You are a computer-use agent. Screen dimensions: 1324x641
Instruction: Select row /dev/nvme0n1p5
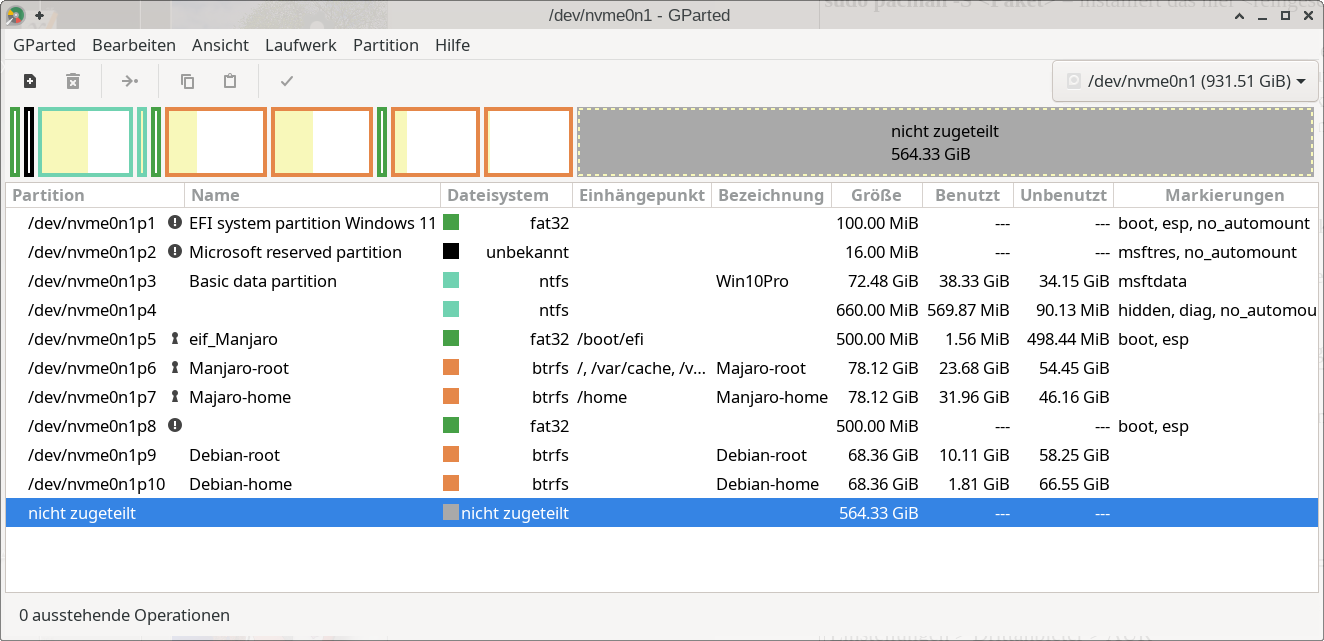(661, 339)
